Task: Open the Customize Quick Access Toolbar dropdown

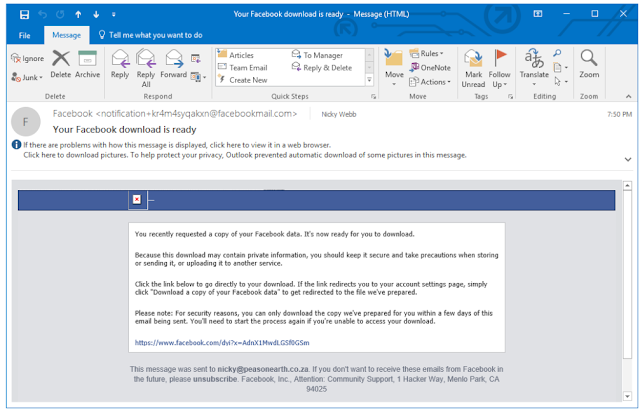Action: pyautogui.click(x=113, y=15)
